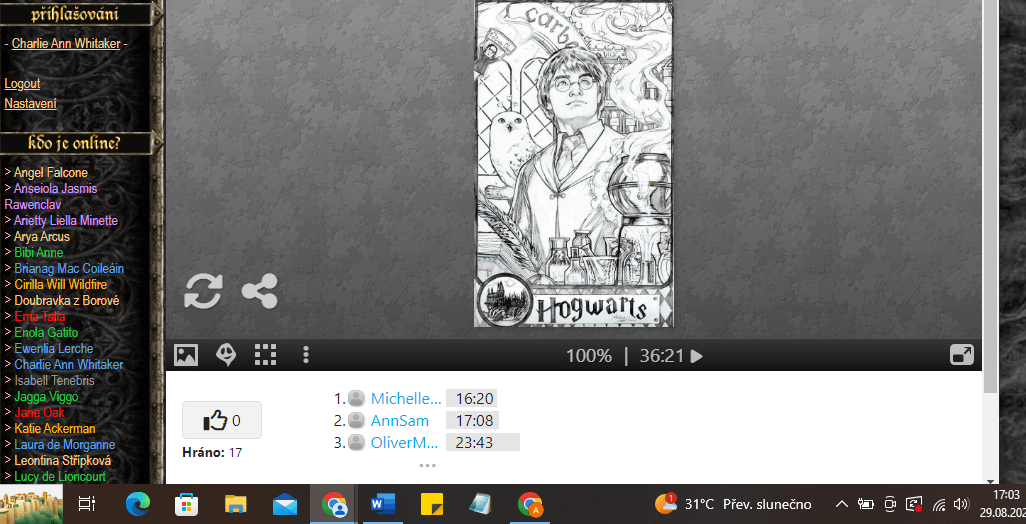Select Leontina Střípková user

62,461
